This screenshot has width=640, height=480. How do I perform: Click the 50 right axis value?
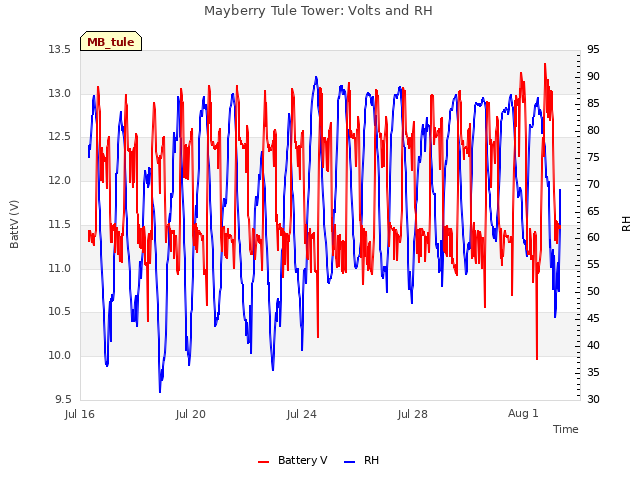(593, 291)
